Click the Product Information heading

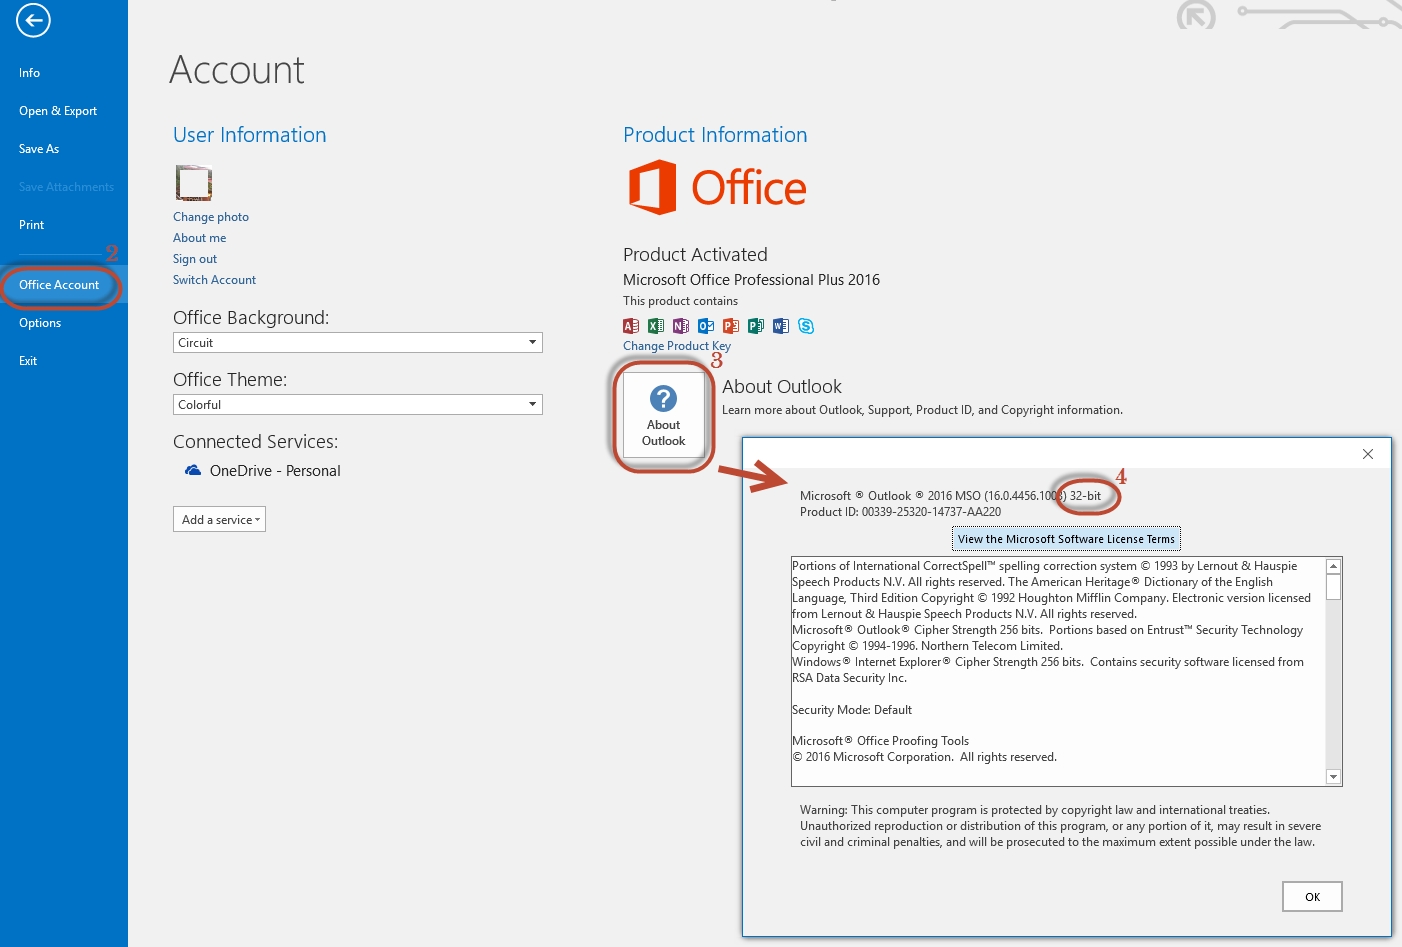[x=715, y=135]
